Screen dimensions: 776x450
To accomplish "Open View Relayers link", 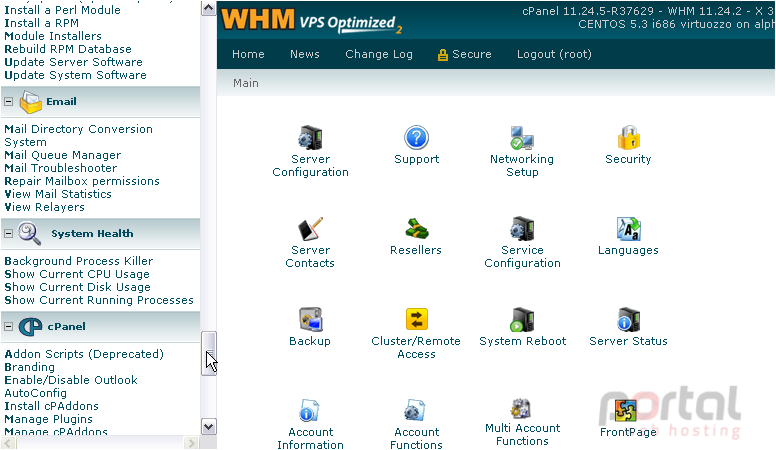I will (x=44, y=207).
